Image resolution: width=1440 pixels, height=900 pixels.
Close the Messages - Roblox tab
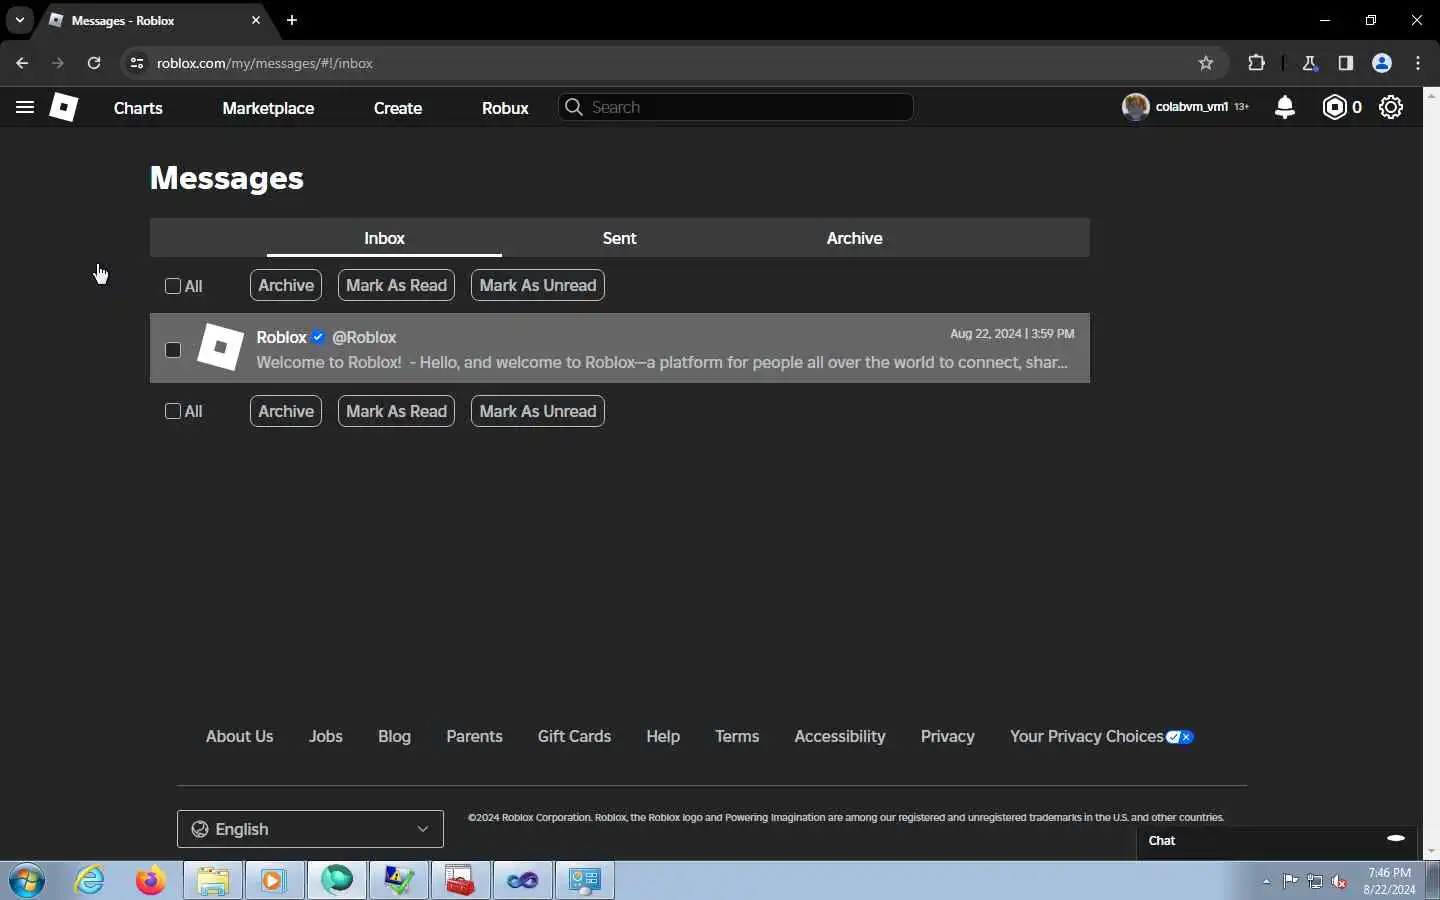pos(256,20)
